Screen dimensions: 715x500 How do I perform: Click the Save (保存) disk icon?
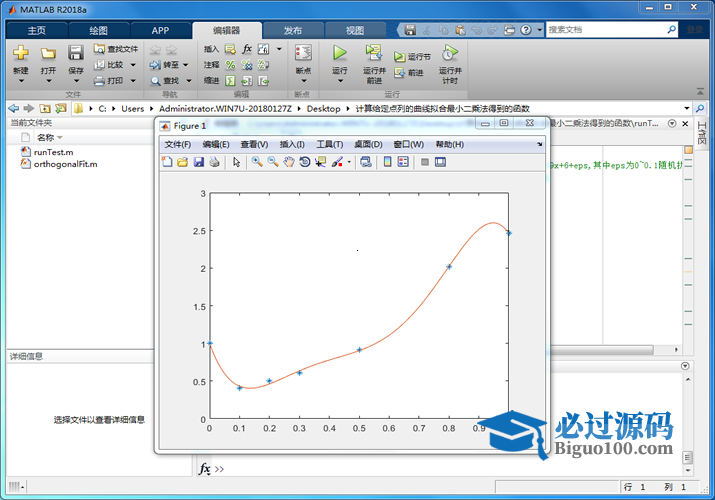[76, 53]
